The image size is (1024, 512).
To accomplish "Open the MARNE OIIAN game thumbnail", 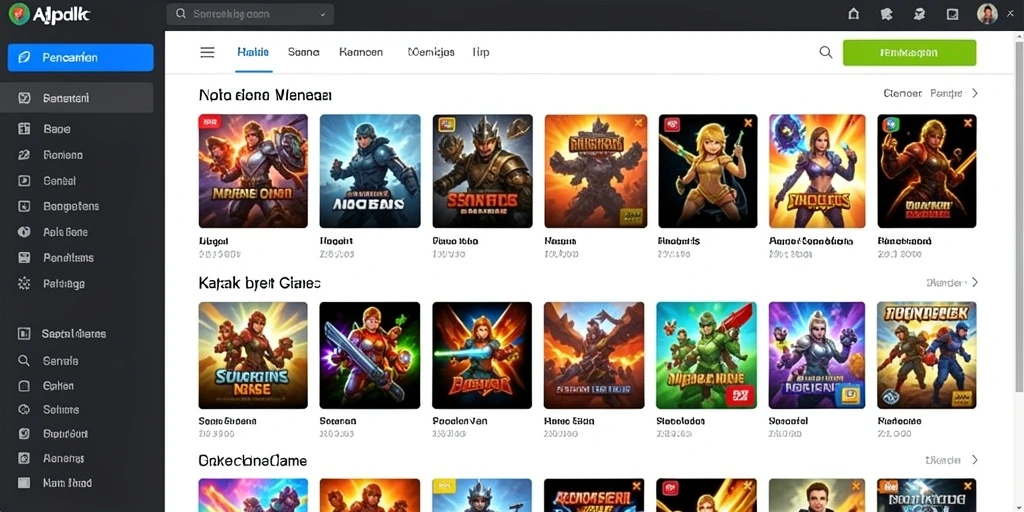I will point(253,171).
